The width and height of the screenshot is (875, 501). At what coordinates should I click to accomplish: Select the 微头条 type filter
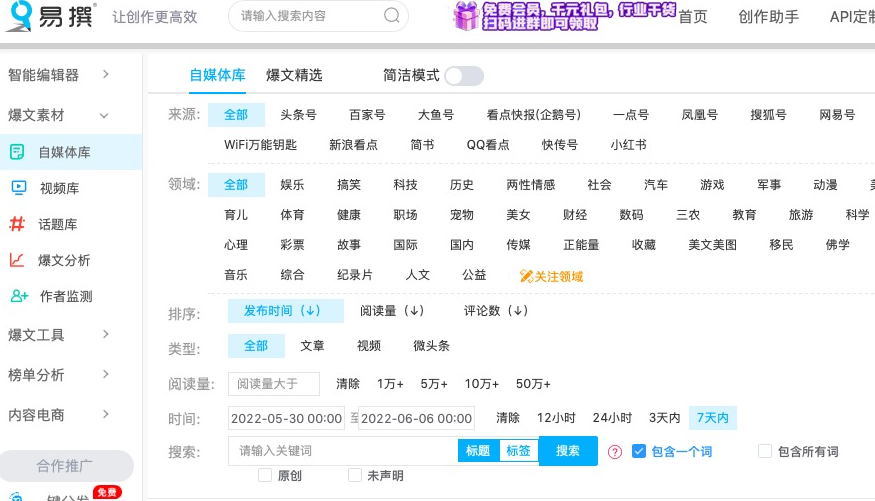point(431,346)
